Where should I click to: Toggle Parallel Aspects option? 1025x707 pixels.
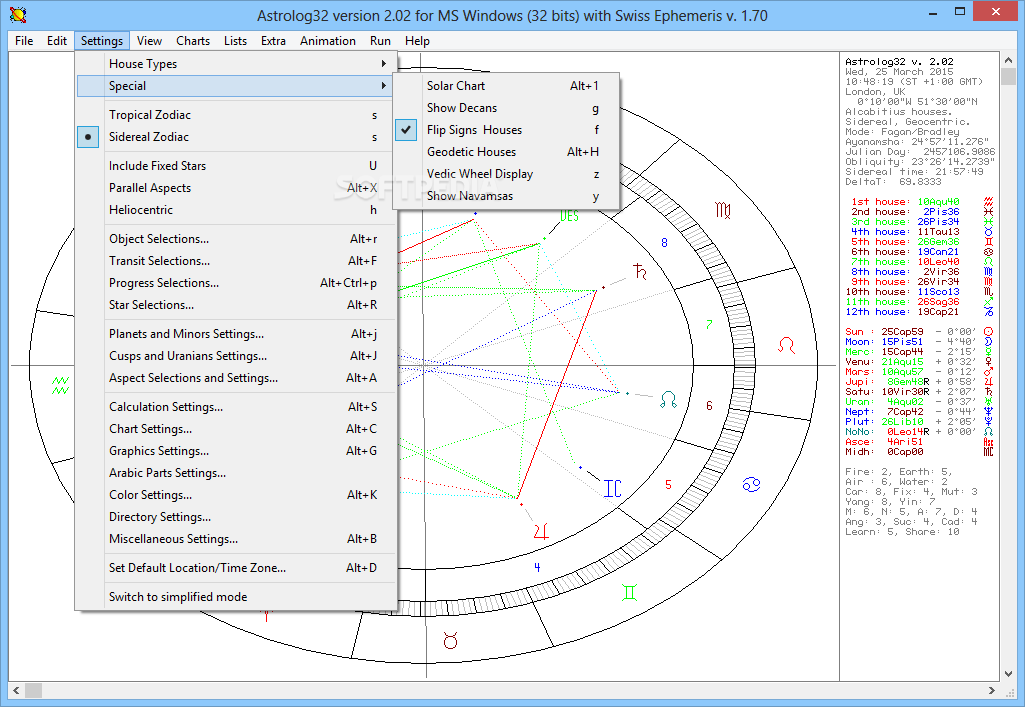pyautogui.click(x=237, y=188)
